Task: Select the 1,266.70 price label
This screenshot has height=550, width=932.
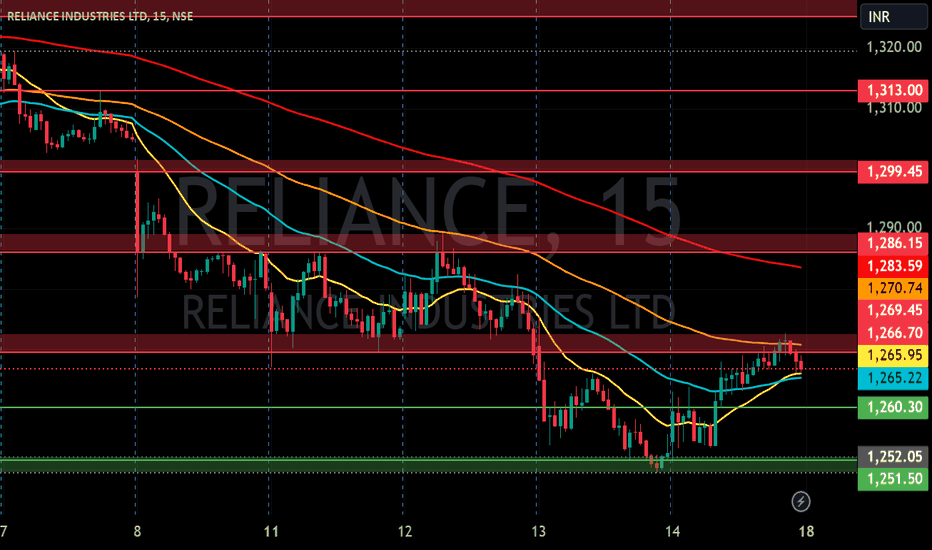Action: 893,333
